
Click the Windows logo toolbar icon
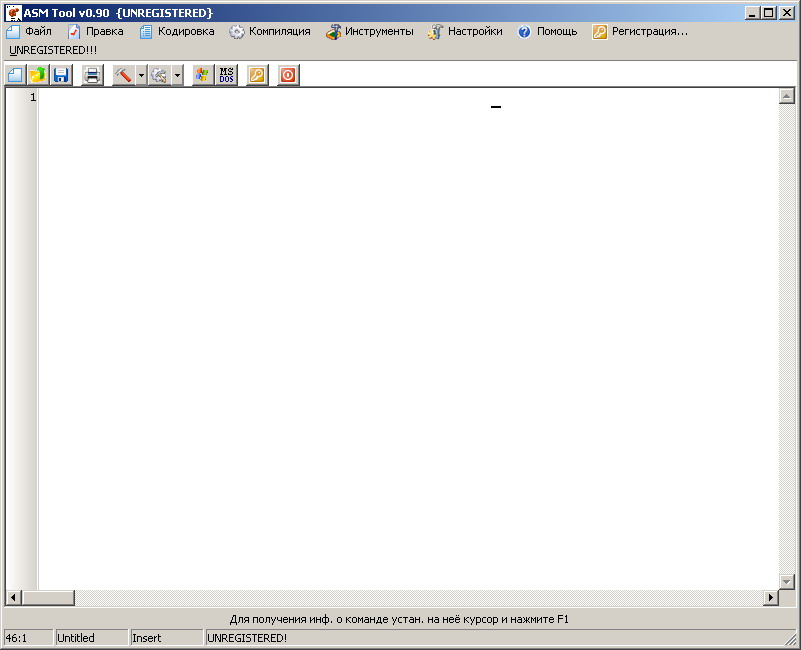pos(203,75)
